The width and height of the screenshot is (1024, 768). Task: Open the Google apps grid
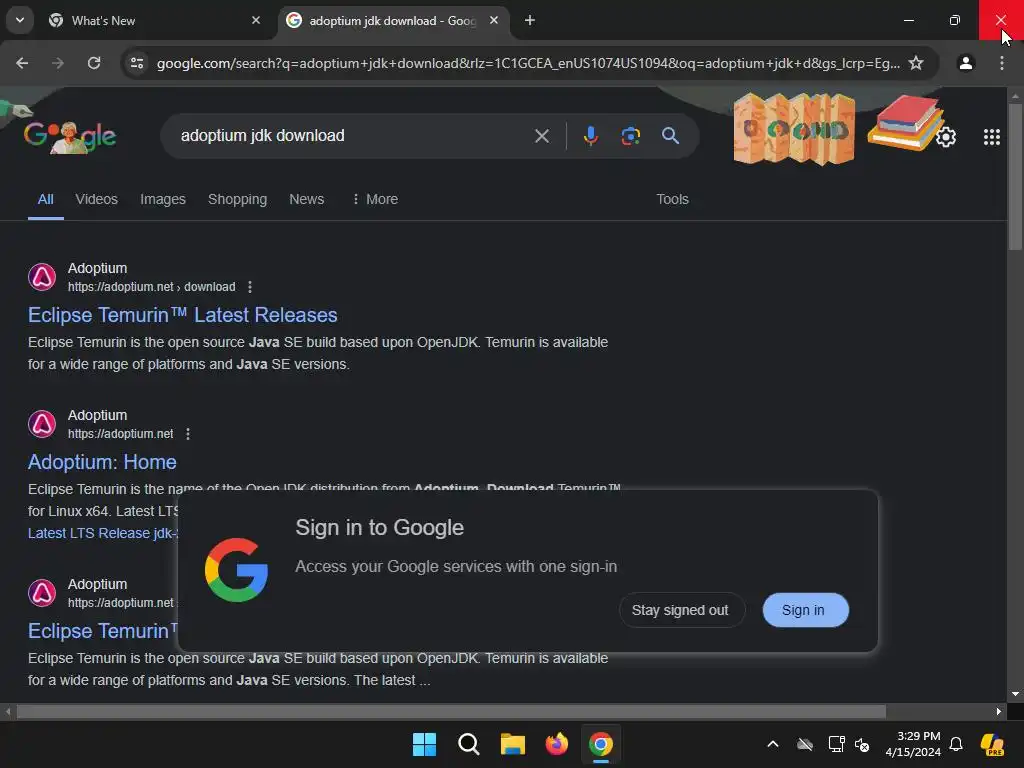[991, 137]
